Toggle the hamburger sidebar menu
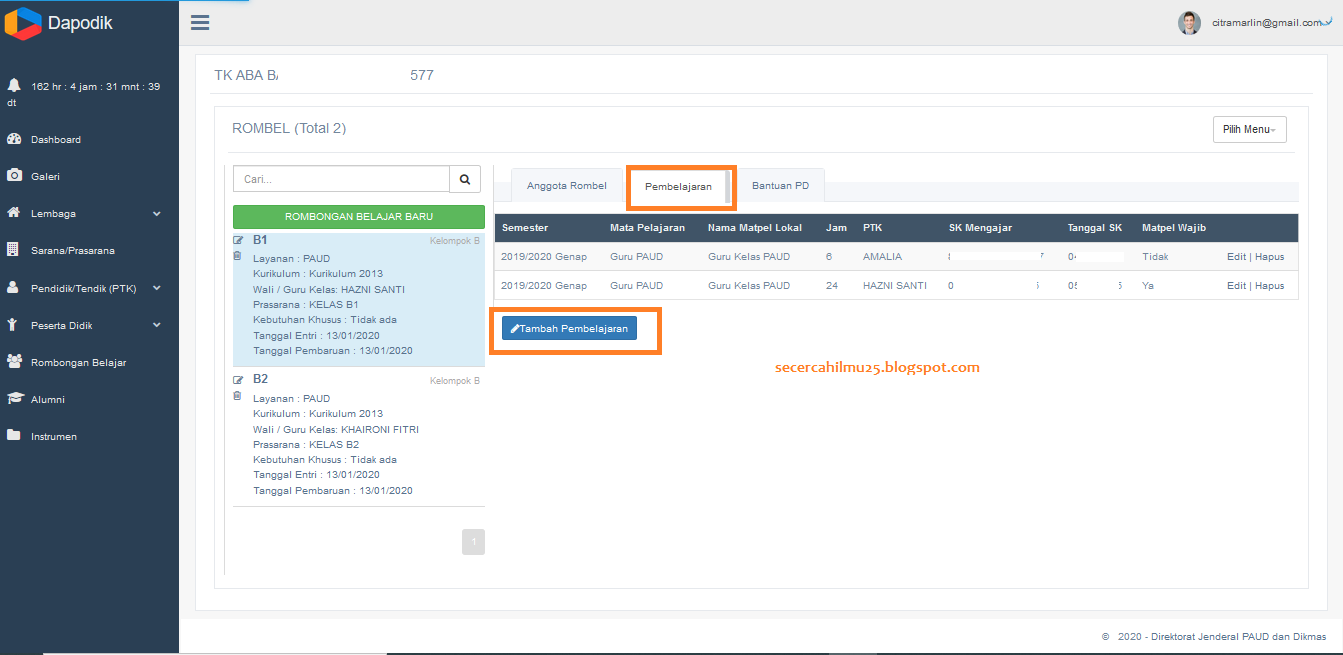This screenshot has height=655, width=1343. coord(200,23)
